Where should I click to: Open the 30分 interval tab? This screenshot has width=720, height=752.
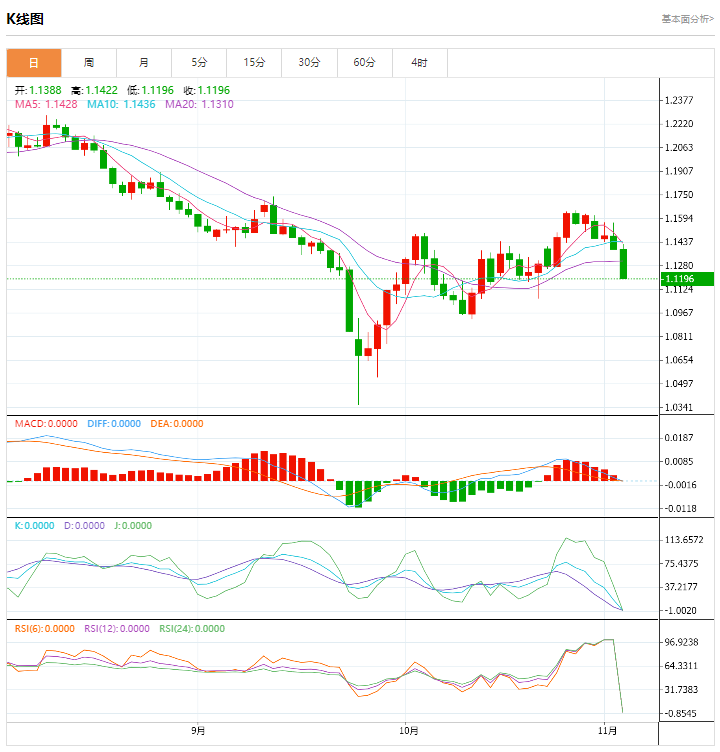[309, 63]
